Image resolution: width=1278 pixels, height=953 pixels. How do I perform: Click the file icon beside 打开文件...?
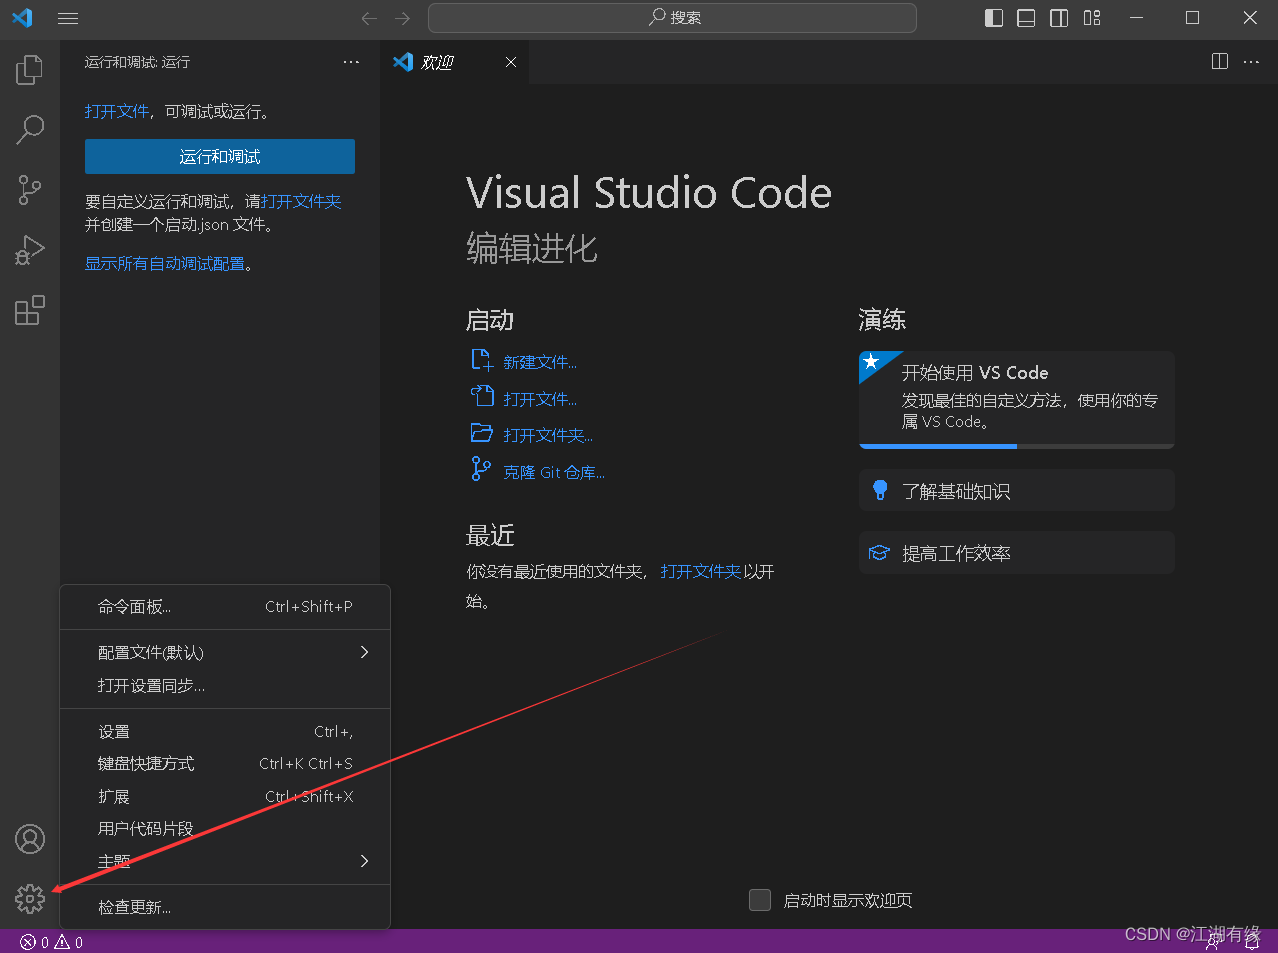click(x=483, y=396)
